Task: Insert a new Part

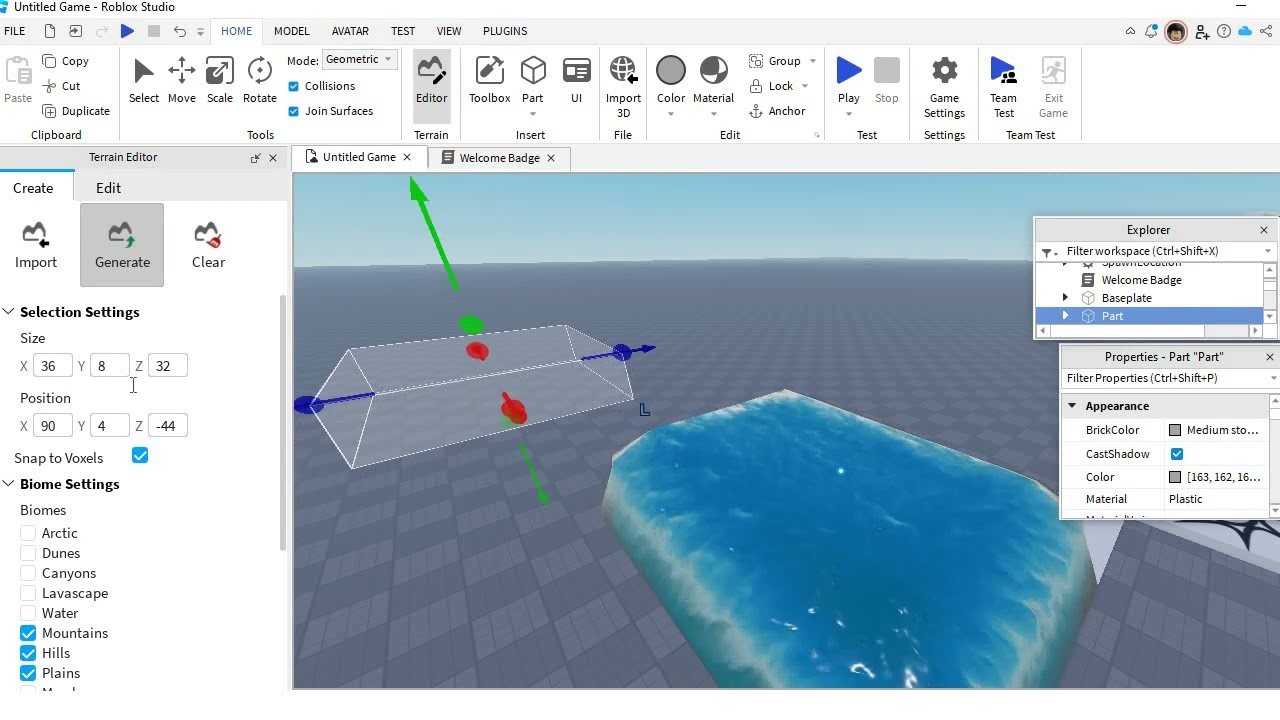Action: (533, 80)
